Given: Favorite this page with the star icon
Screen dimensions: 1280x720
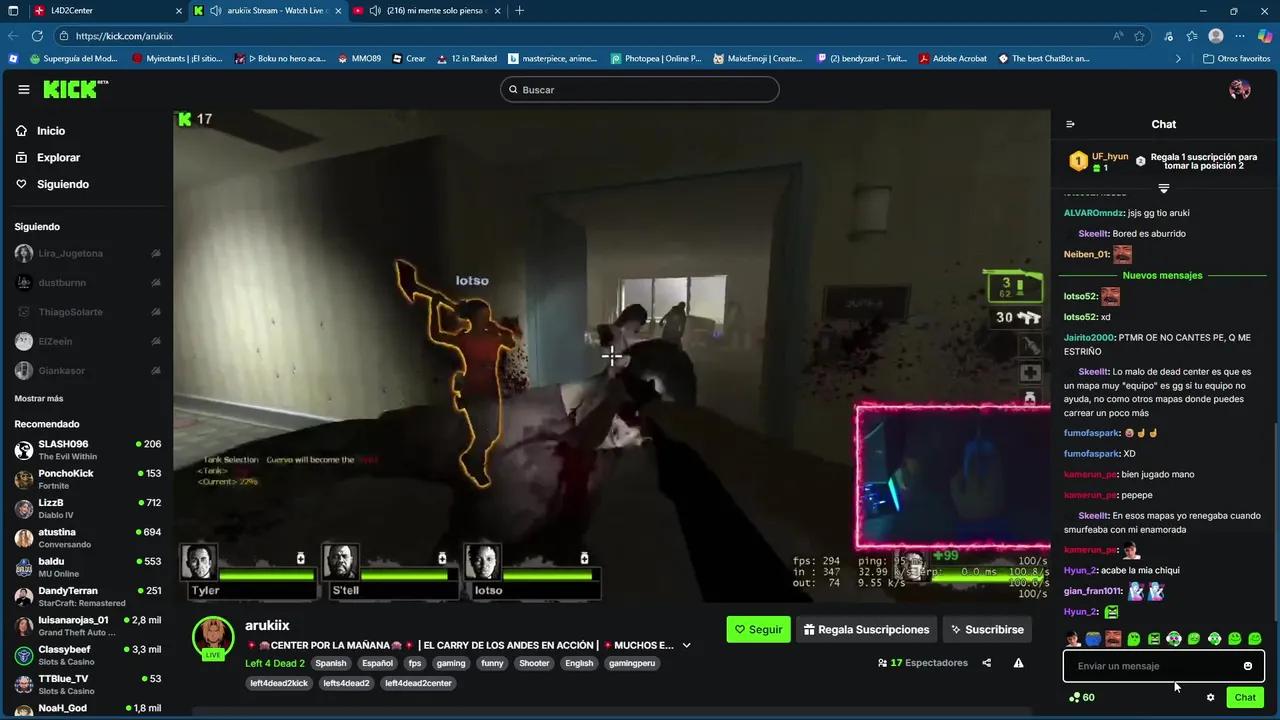Looking at the screenshot, I should 1139,36.
